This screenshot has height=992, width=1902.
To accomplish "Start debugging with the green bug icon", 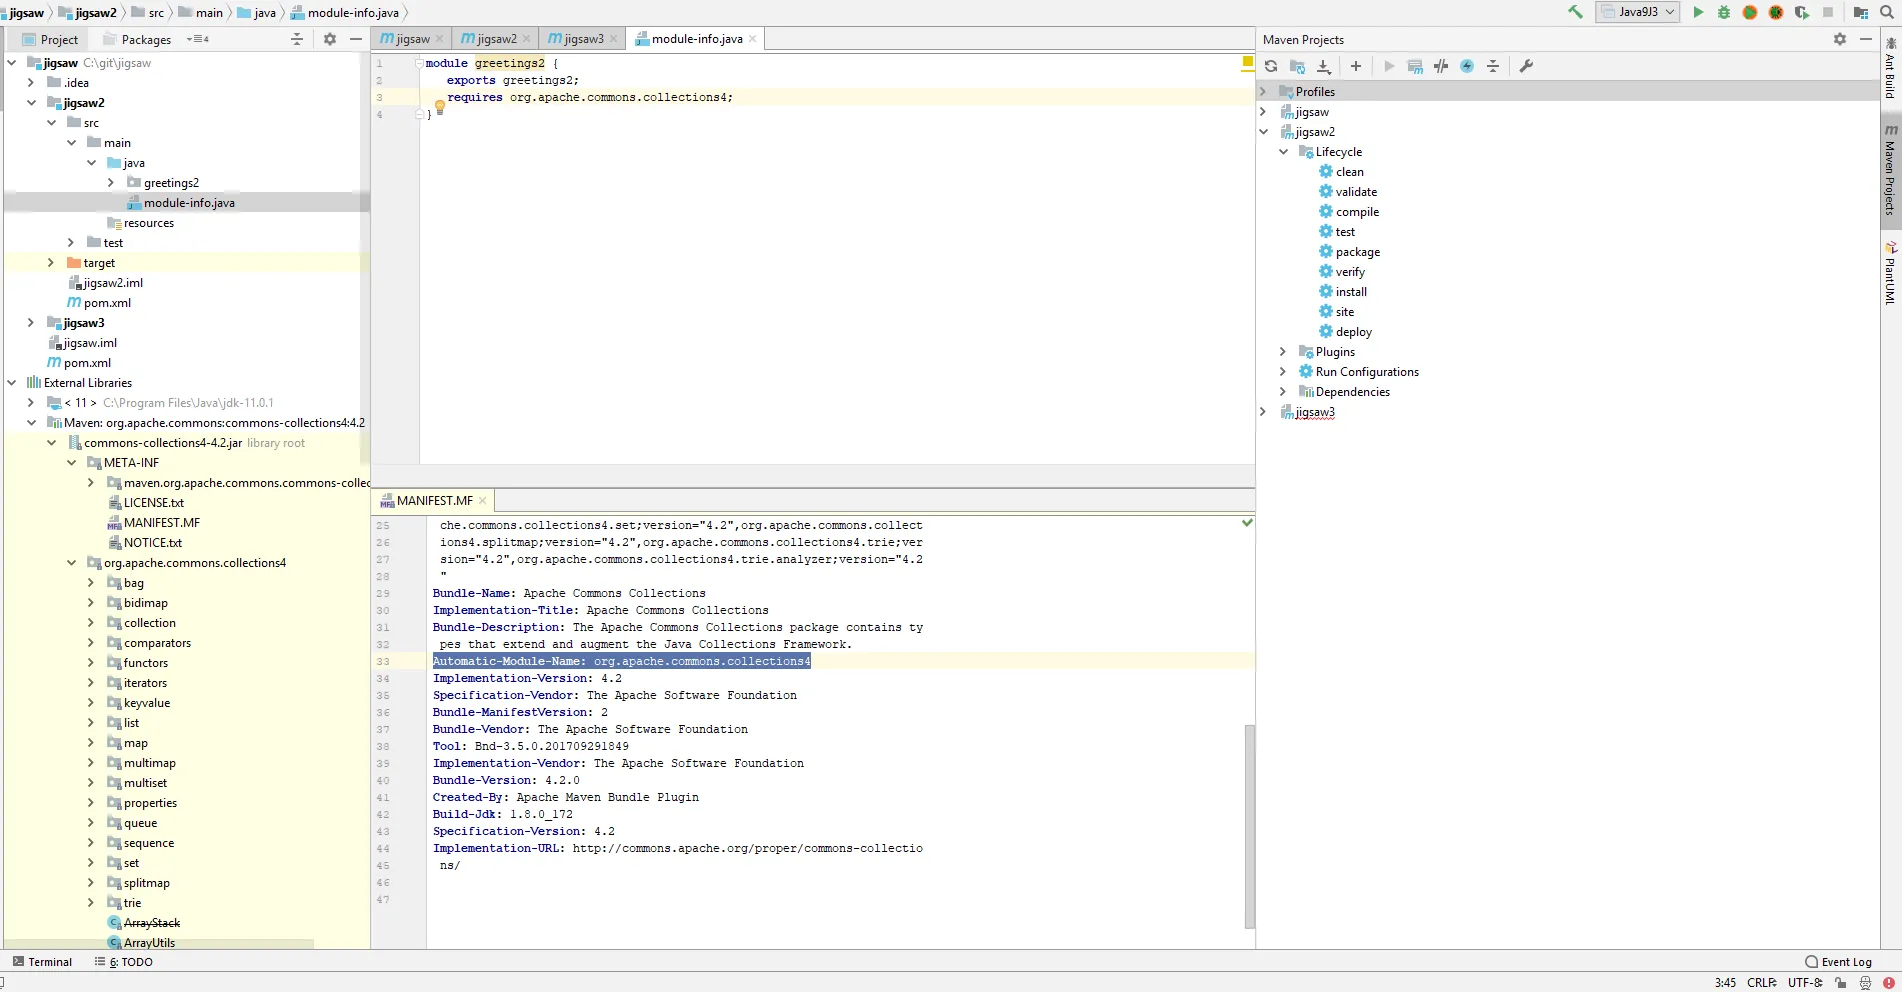I will (x=1723, y=12).
